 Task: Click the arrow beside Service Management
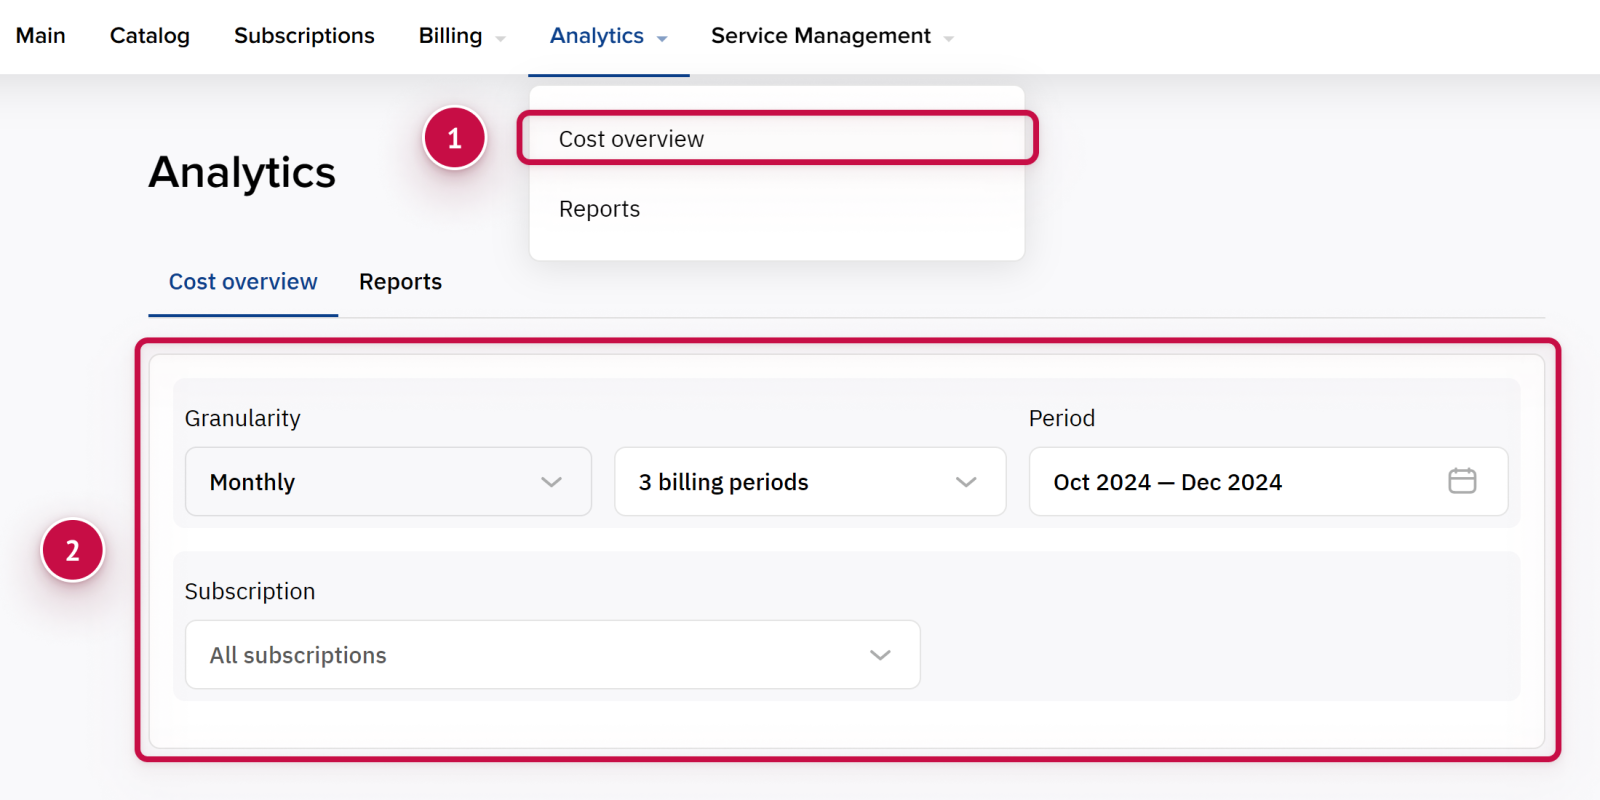point(949,39)
